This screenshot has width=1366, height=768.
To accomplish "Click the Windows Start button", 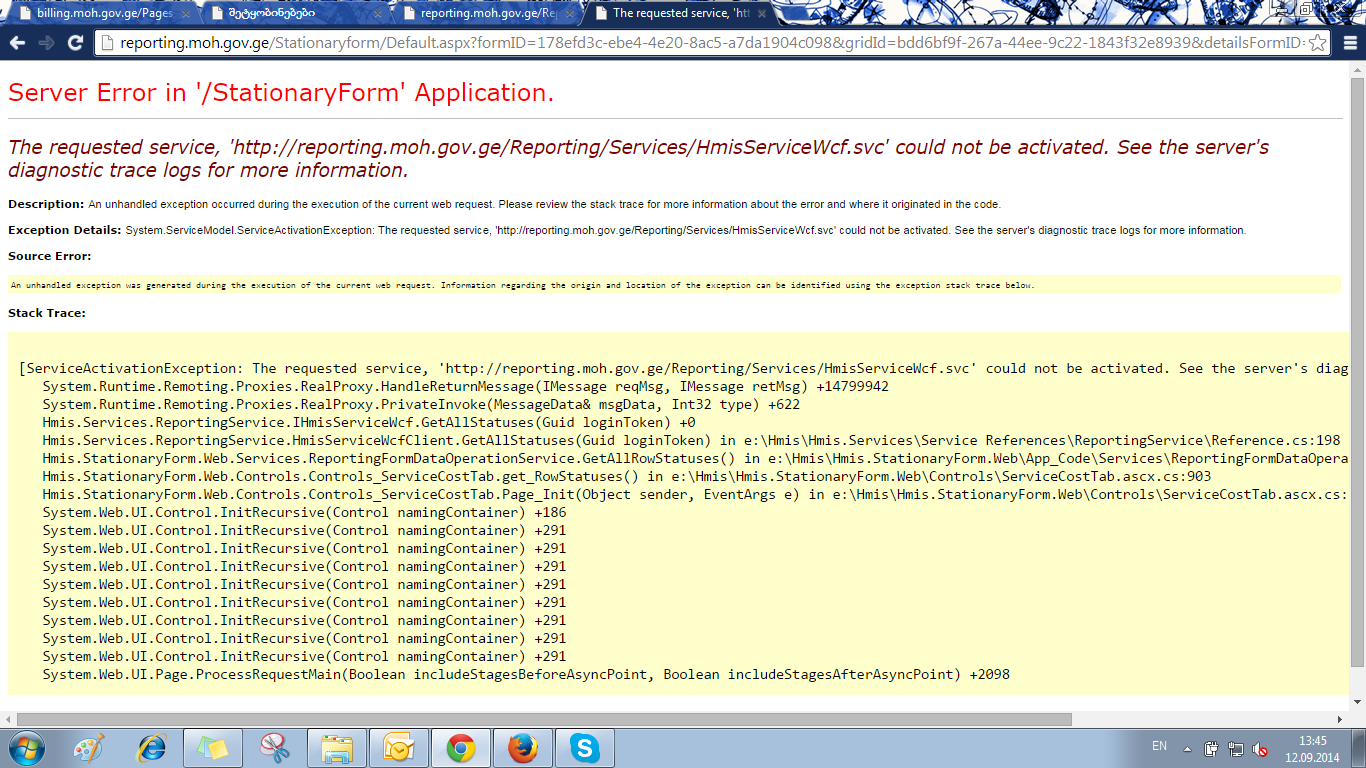I will 27,748.
